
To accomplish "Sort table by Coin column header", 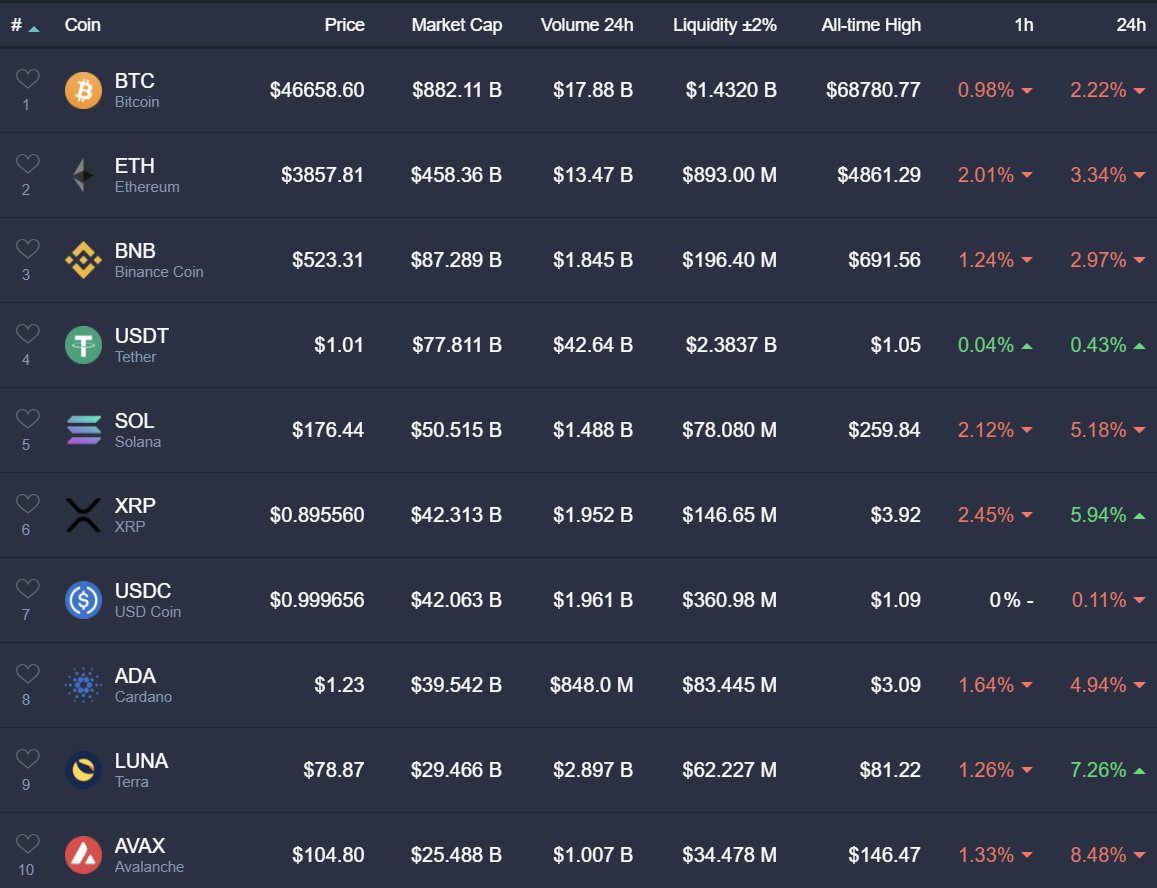I will [83, 25].
